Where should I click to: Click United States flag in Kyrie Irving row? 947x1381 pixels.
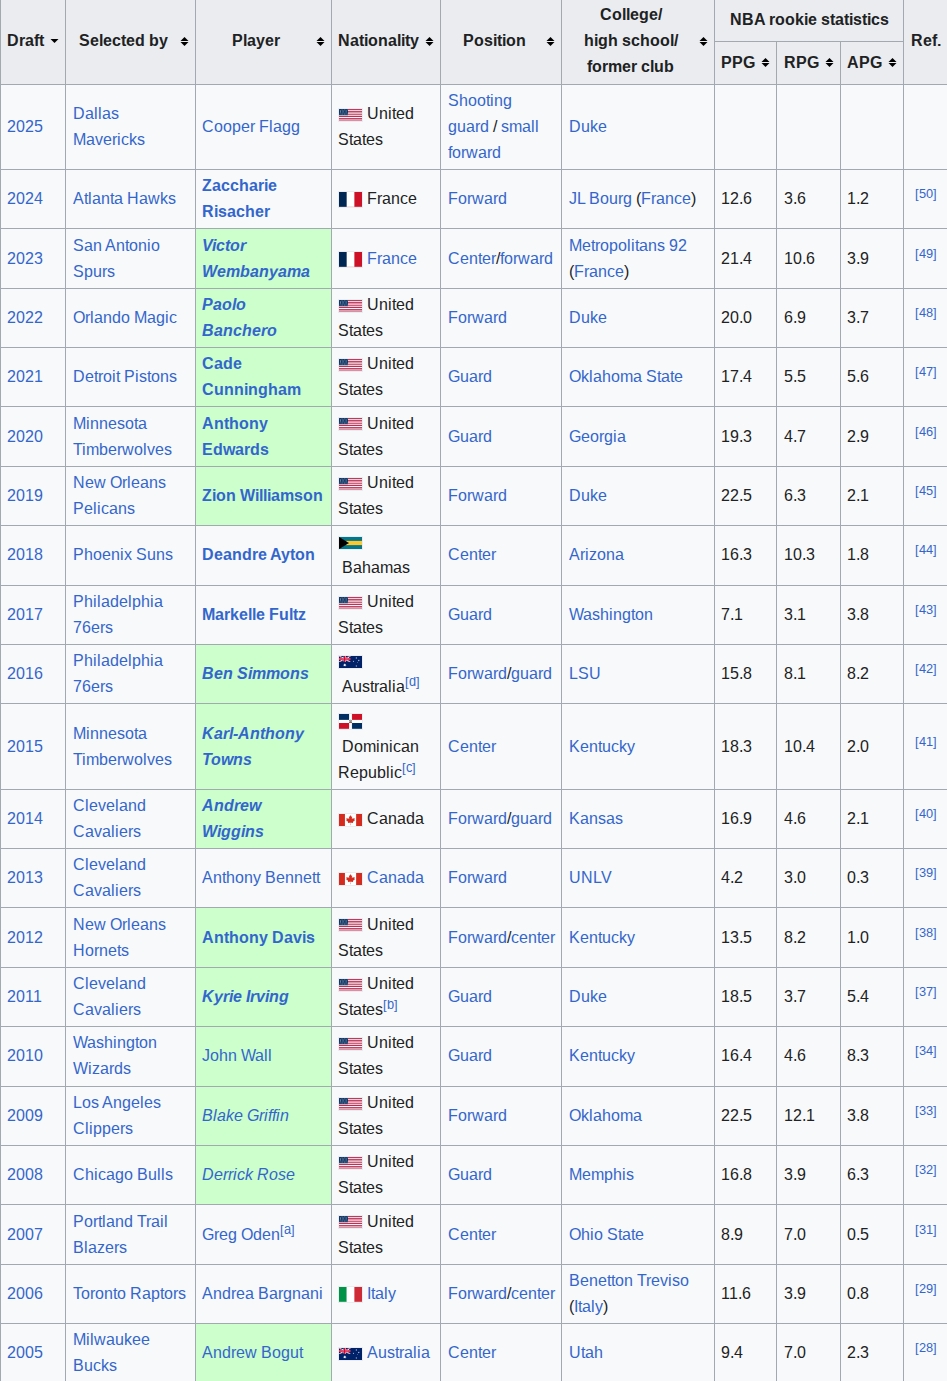pyautogui.click(x=350, y=984)
